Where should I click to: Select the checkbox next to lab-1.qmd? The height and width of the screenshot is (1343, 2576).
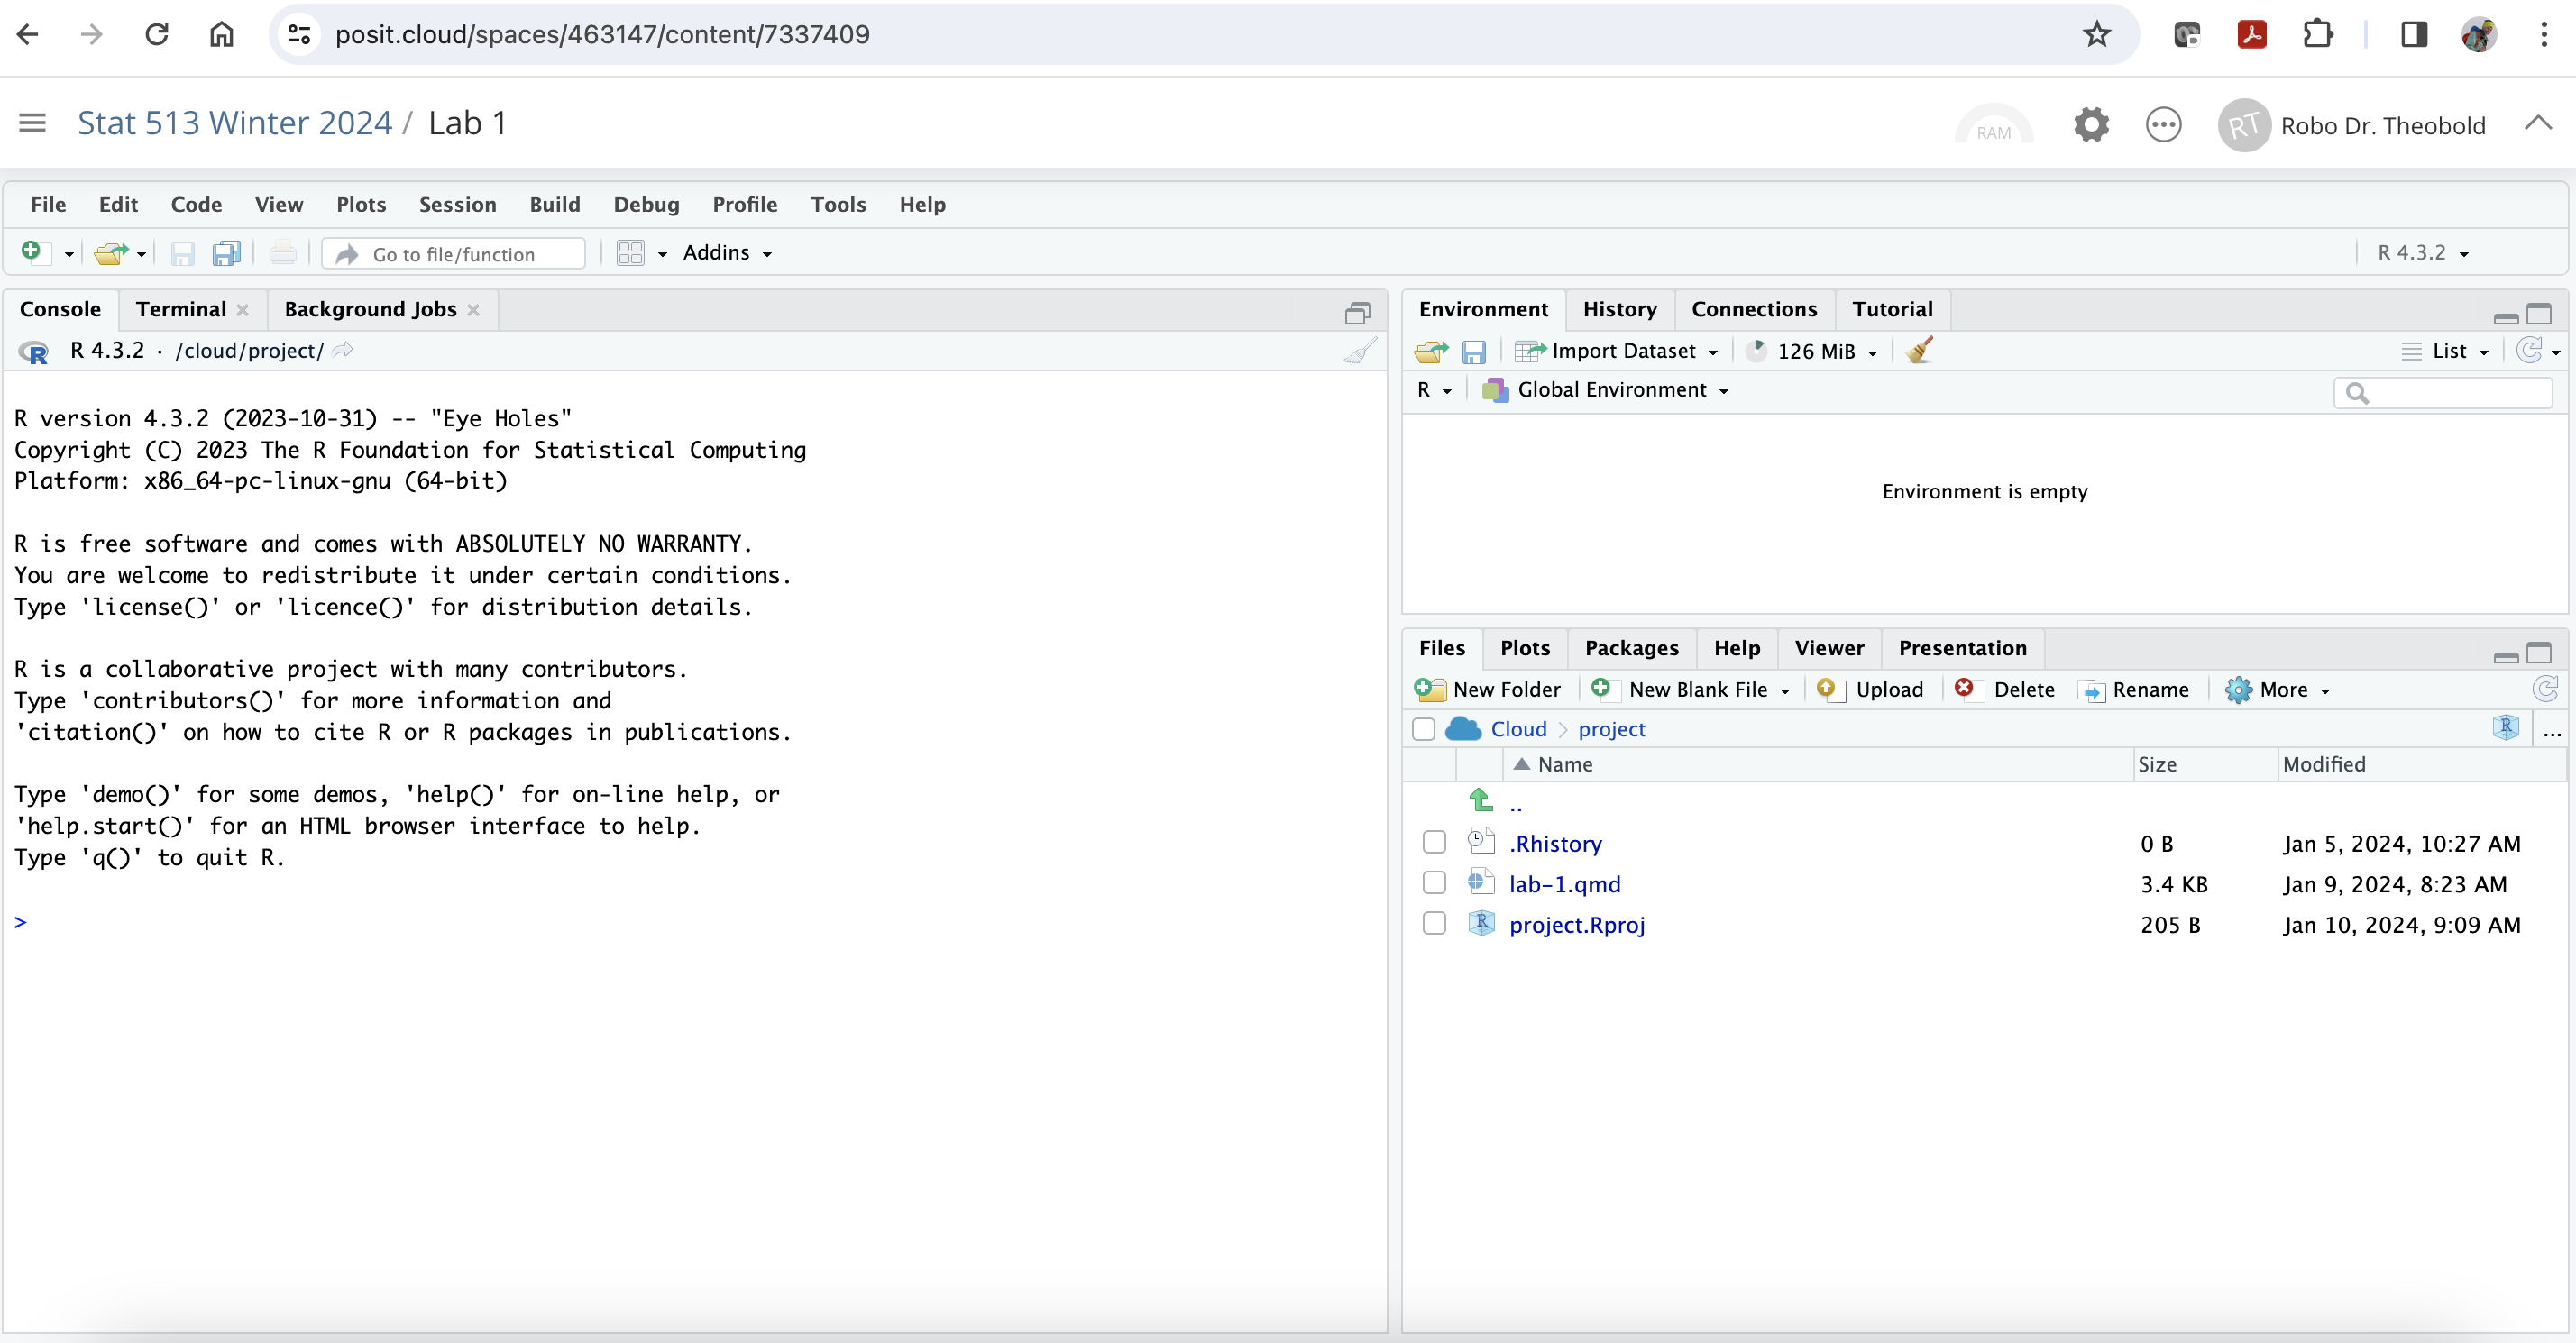[x=1433, y=882]
